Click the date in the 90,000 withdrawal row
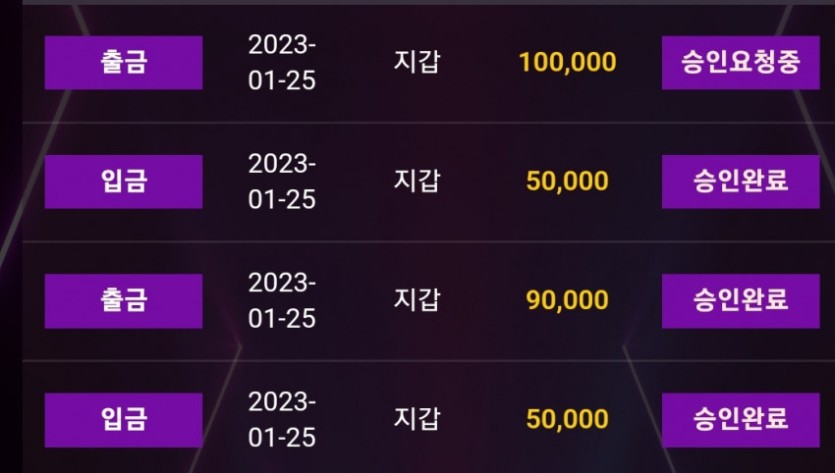The image size is (835, 473). (x=282, y=300)
